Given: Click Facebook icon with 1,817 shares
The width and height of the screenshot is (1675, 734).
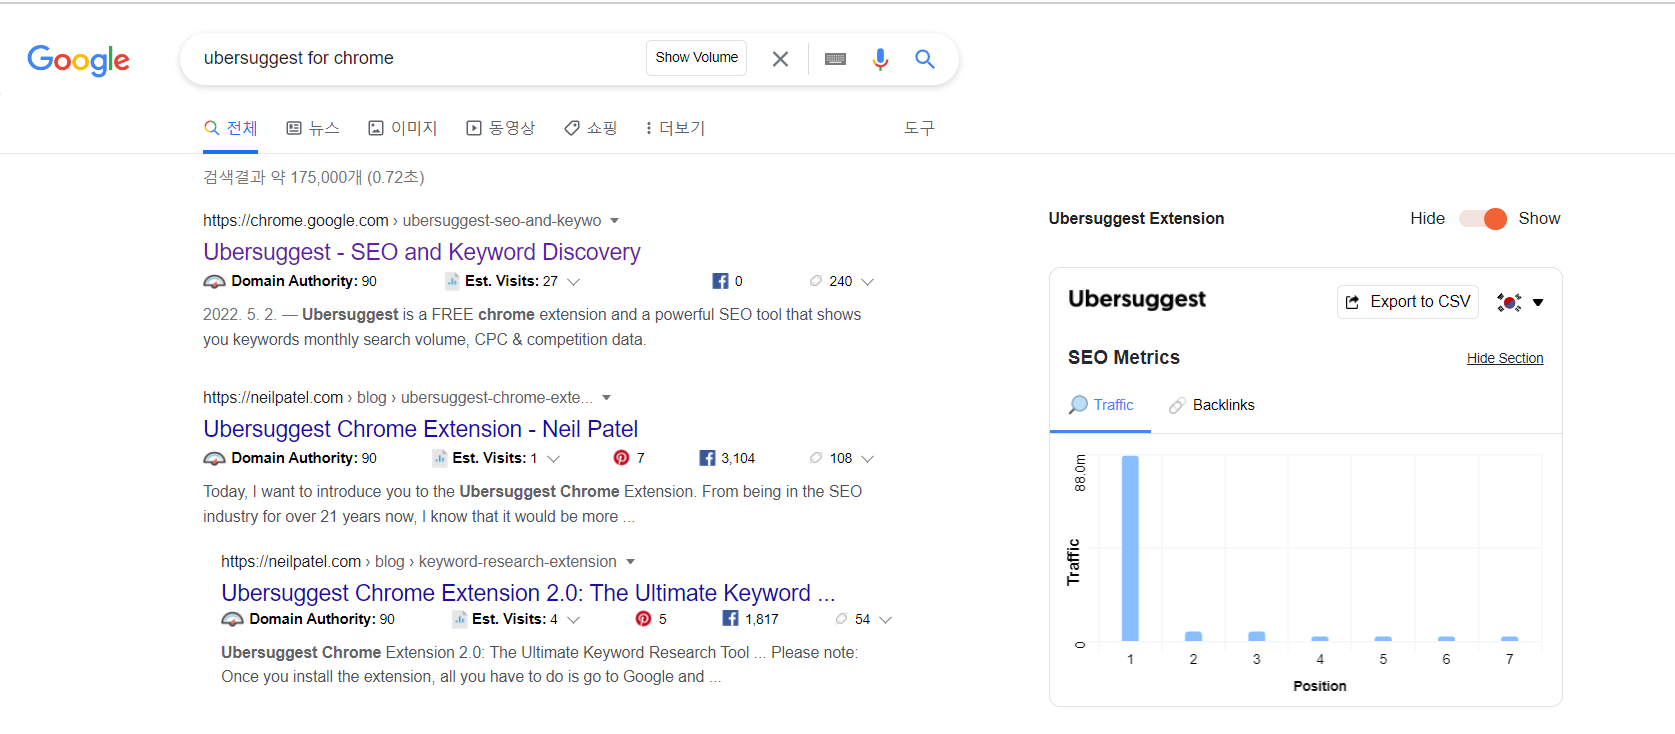Looking at the screenshot, I should coord(730,619).
